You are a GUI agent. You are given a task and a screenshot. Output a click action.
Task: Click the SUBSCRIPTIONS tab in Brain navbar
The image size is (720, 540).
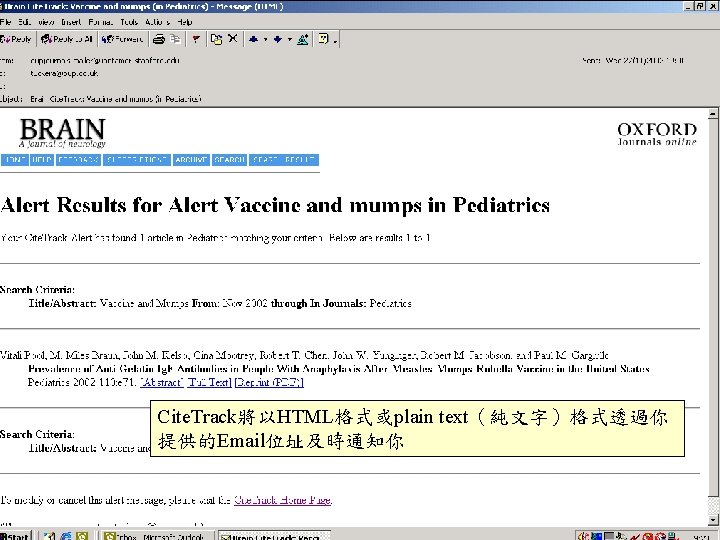tap(137, 160)
